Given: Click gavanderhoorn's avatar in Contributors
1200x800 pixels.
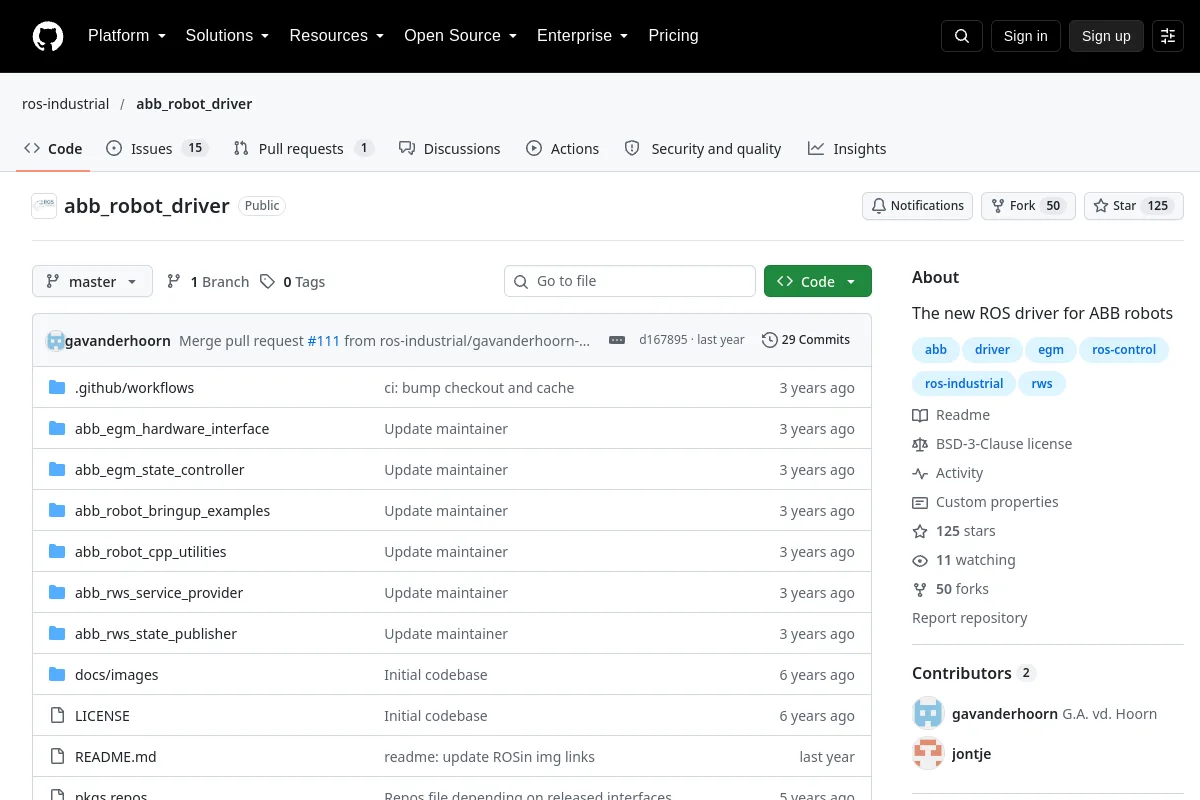Looking at the screenshot, I should [928, 713].
